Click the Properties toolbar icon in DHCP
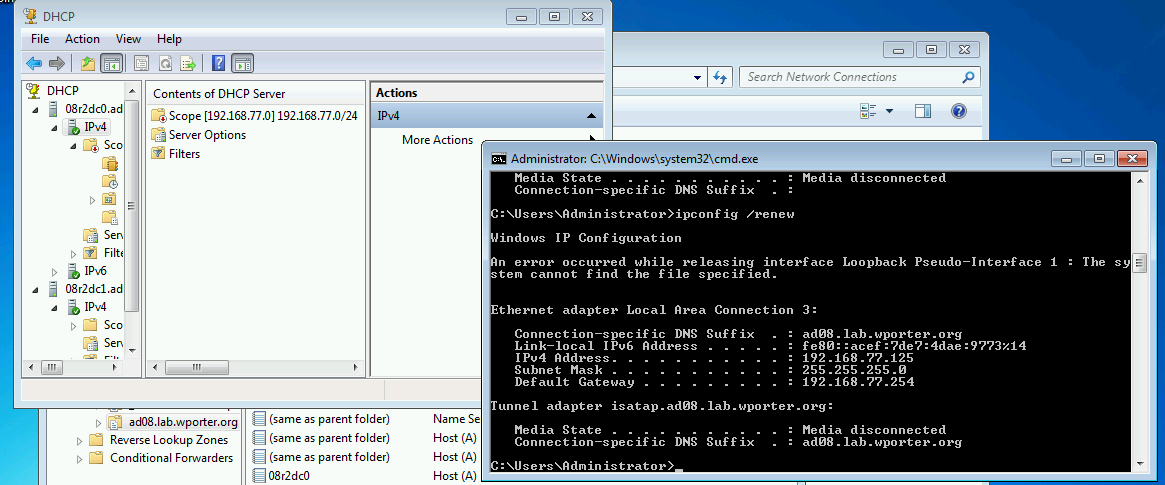 pyautogui.click(x=141, y=63)
